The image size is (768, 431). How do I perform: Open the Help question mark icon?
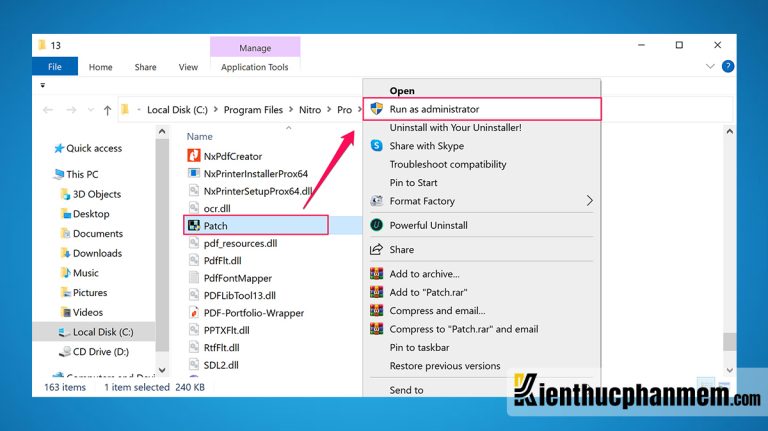pyautogui.click(x=728, y=66)
